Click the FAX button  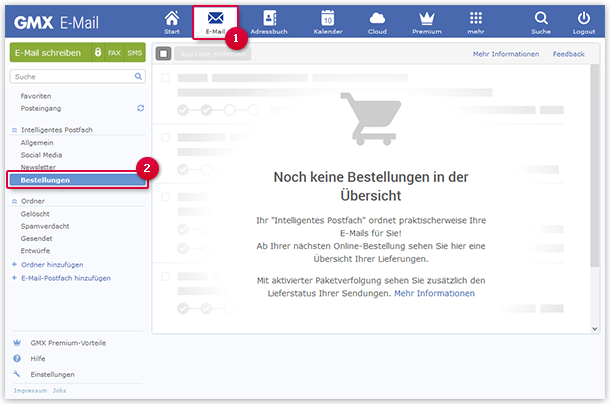pos(114,53)
